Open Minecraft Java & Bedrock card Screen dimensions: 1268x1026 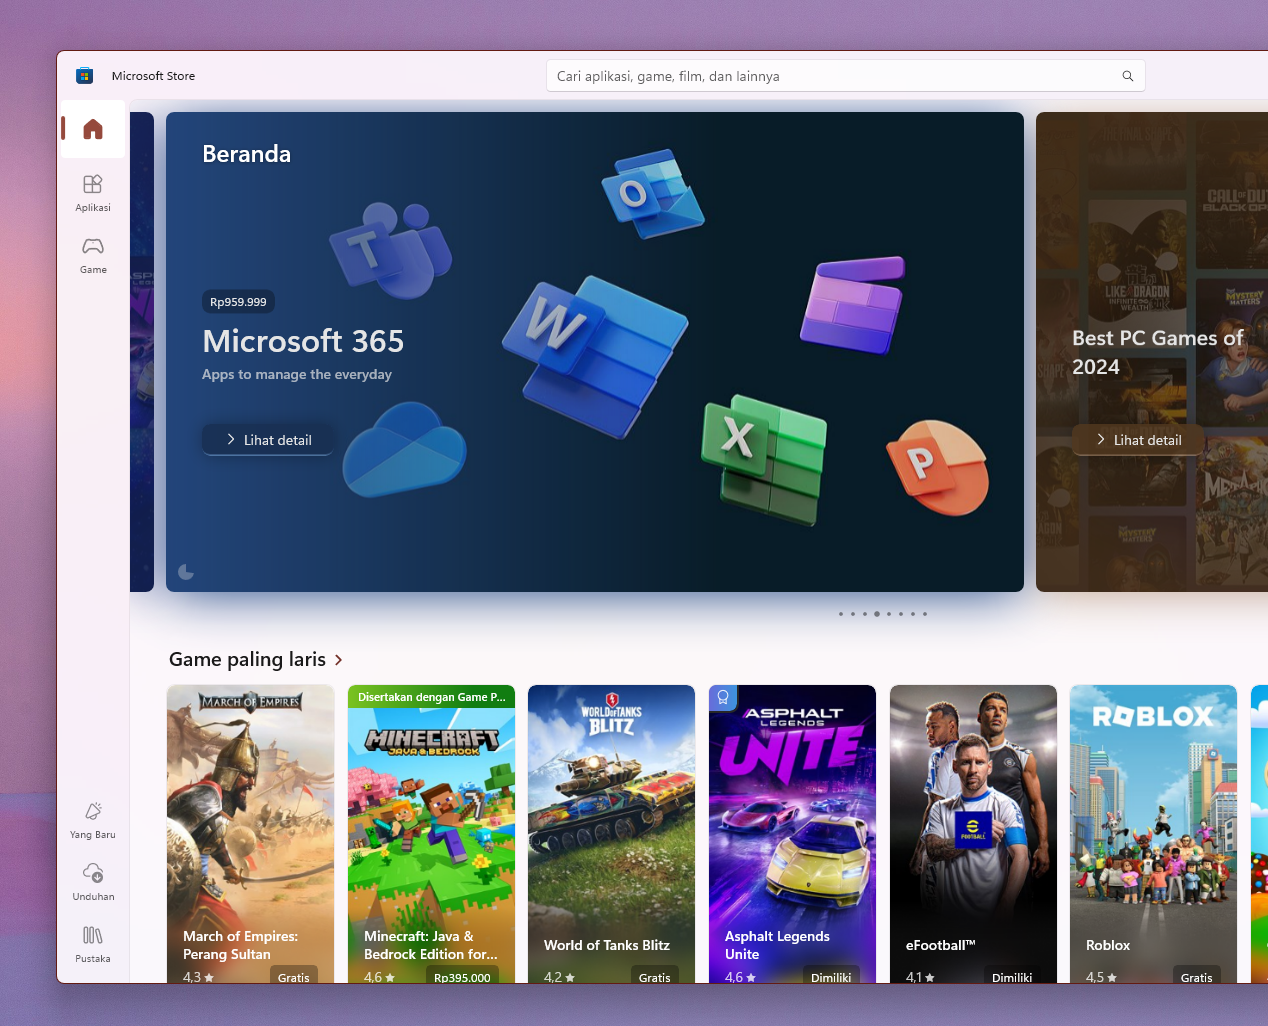(x=431, y=834)
